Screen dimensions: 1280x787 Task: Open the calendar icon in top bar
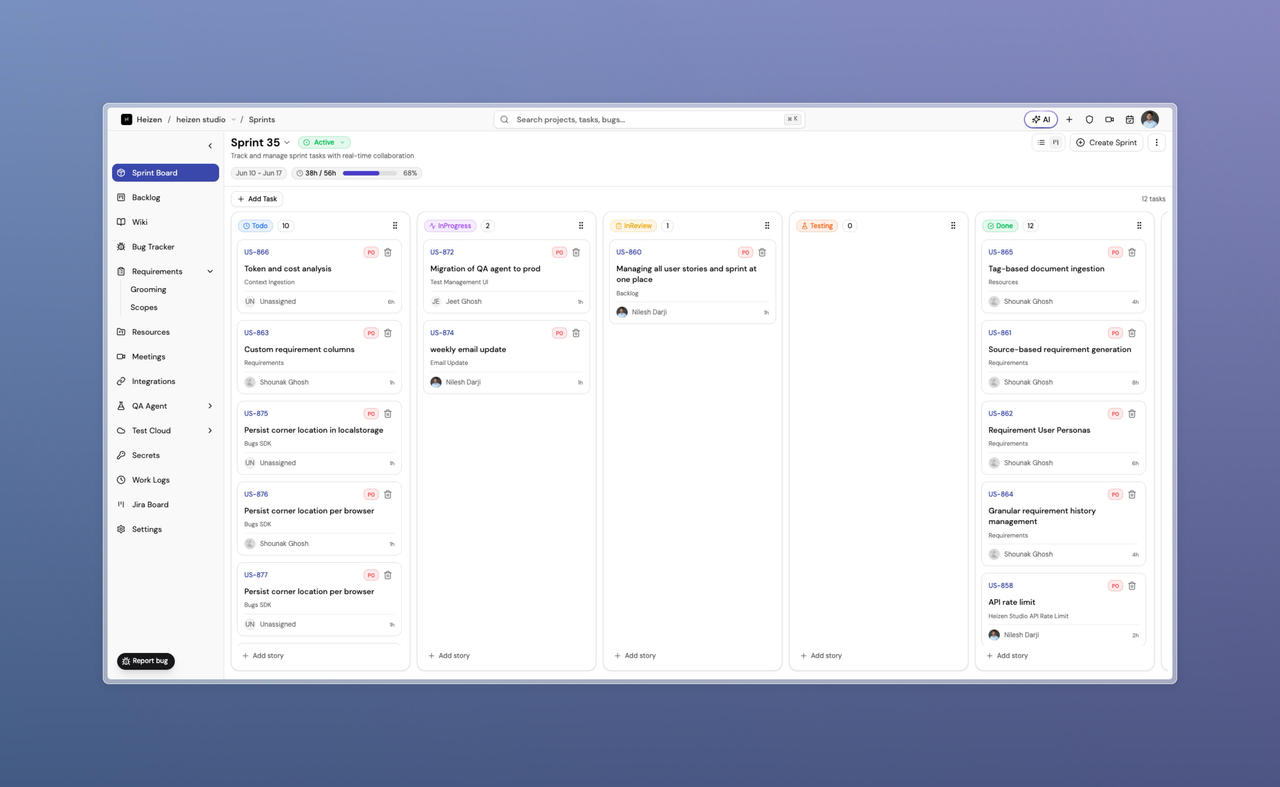pyautogui.click(x=1129, y=119)
